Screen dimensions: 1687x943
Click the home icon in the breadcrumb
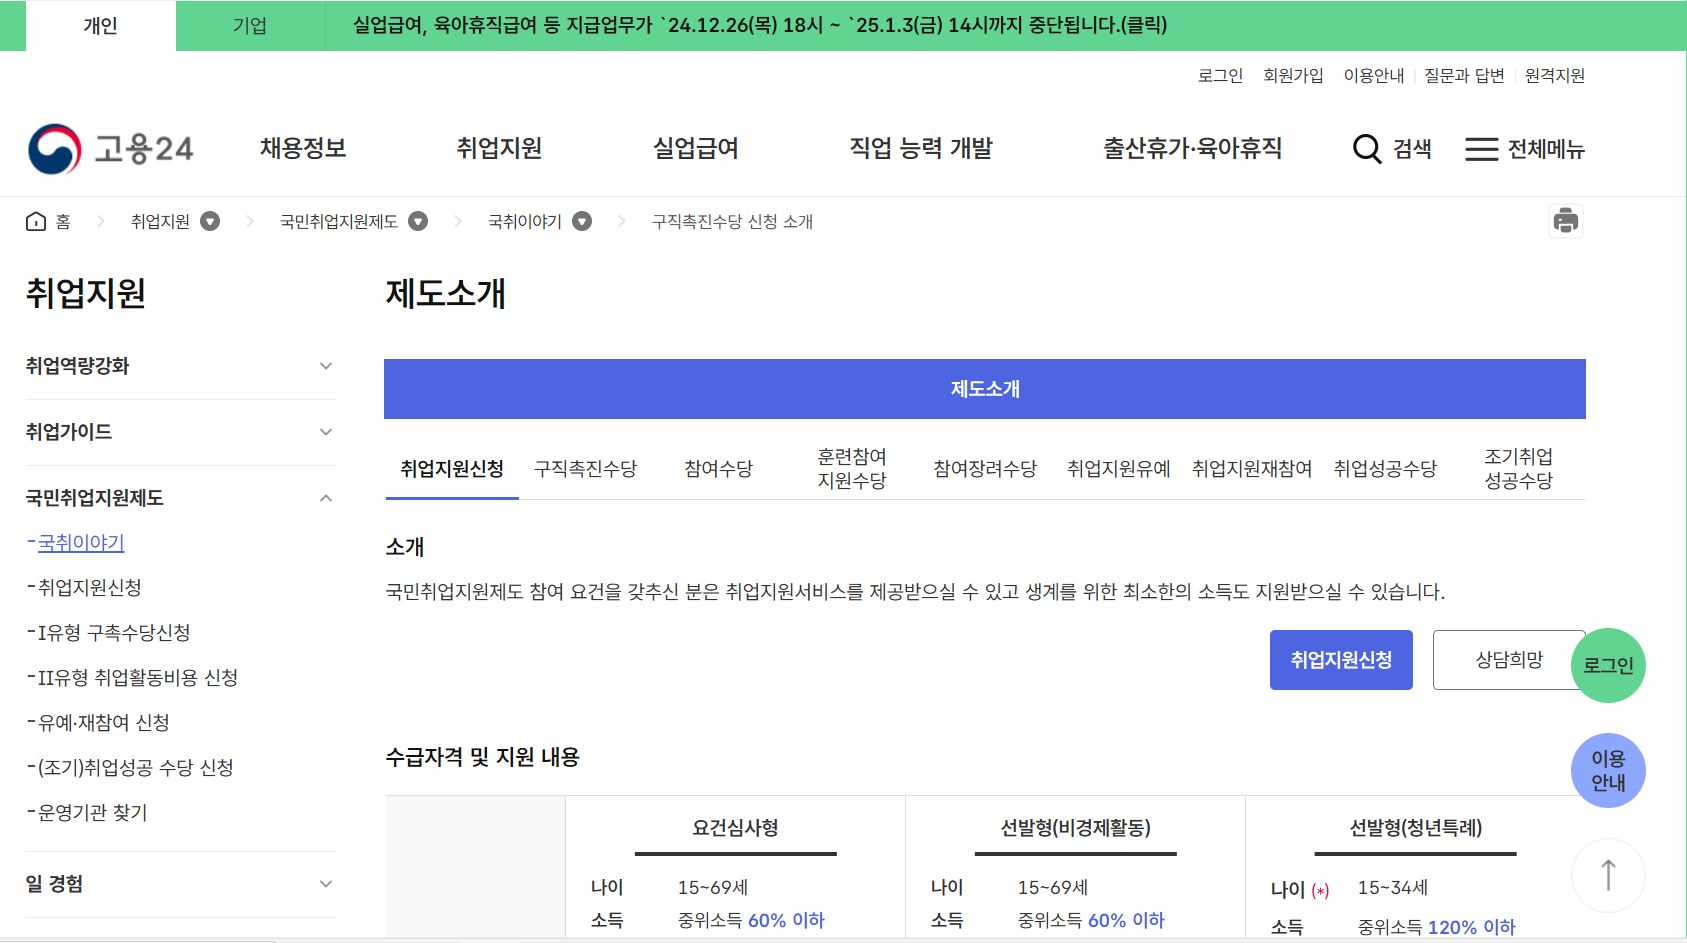click(34, 221)
